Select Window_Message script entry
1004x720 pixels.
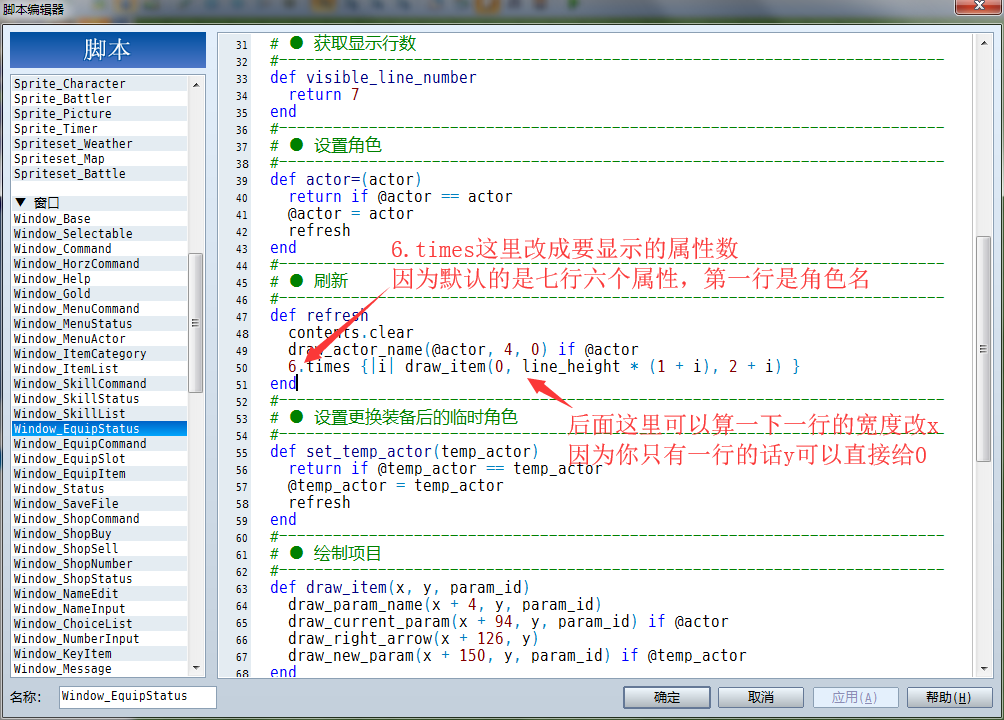point(99,668)
